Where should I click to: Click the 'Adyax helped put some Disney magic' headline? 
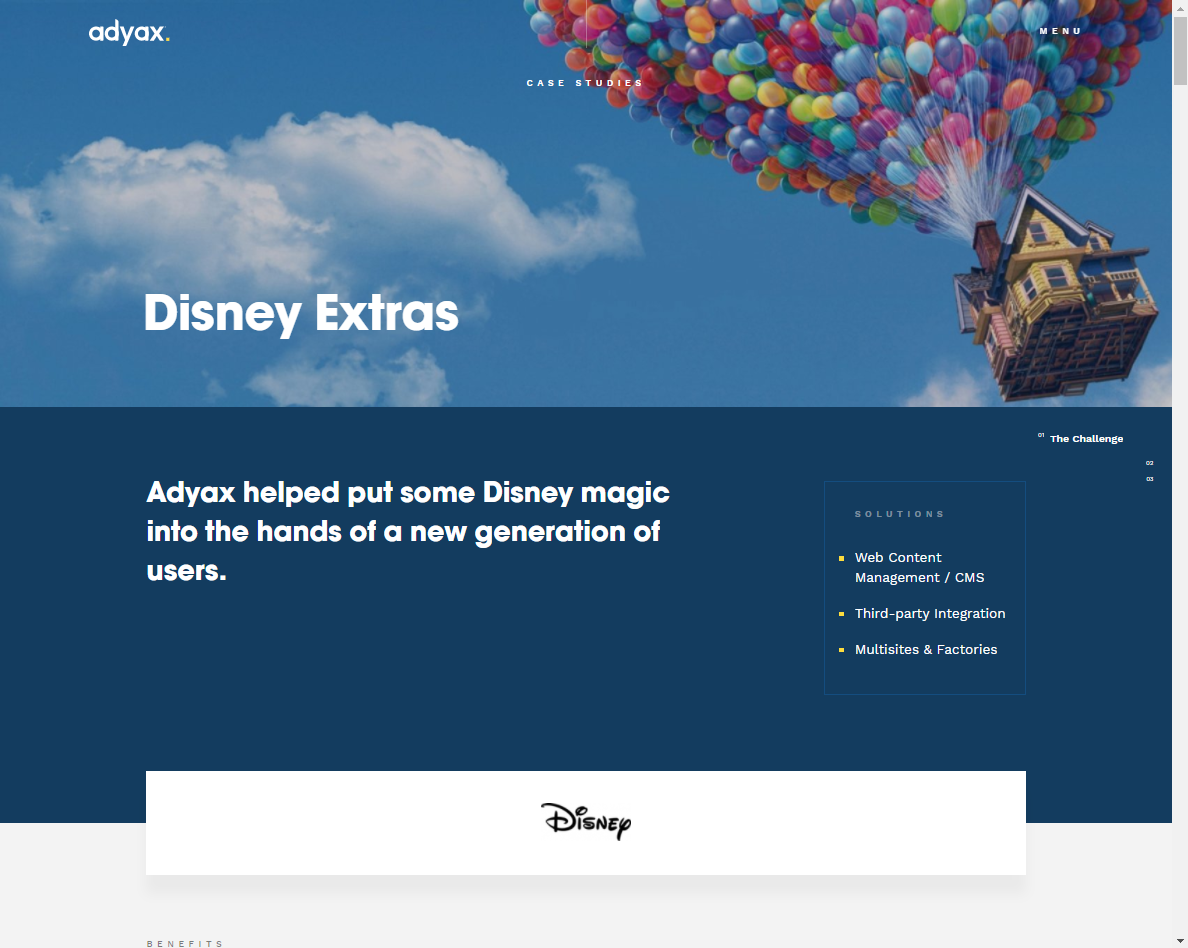coord(408,531)
